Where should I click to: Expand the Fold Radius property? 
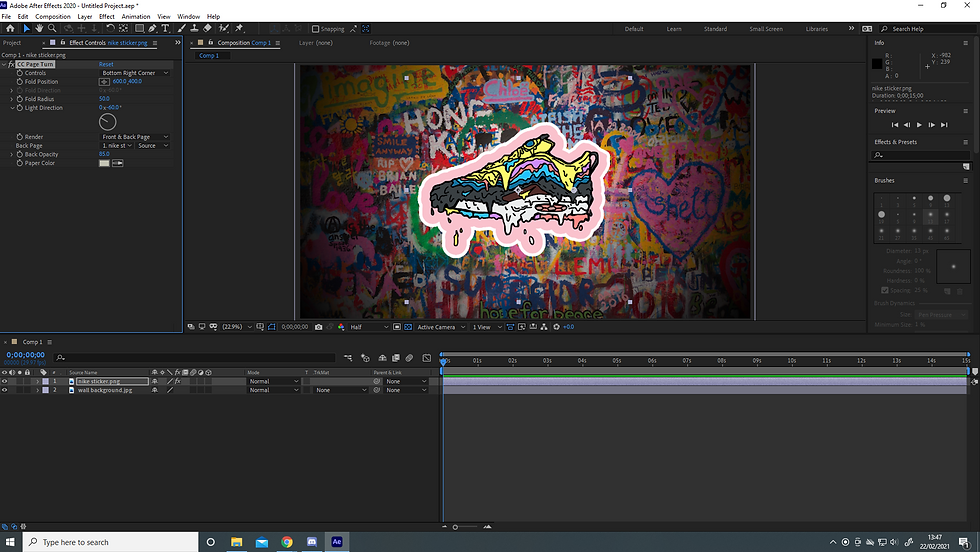click(11, 99)
